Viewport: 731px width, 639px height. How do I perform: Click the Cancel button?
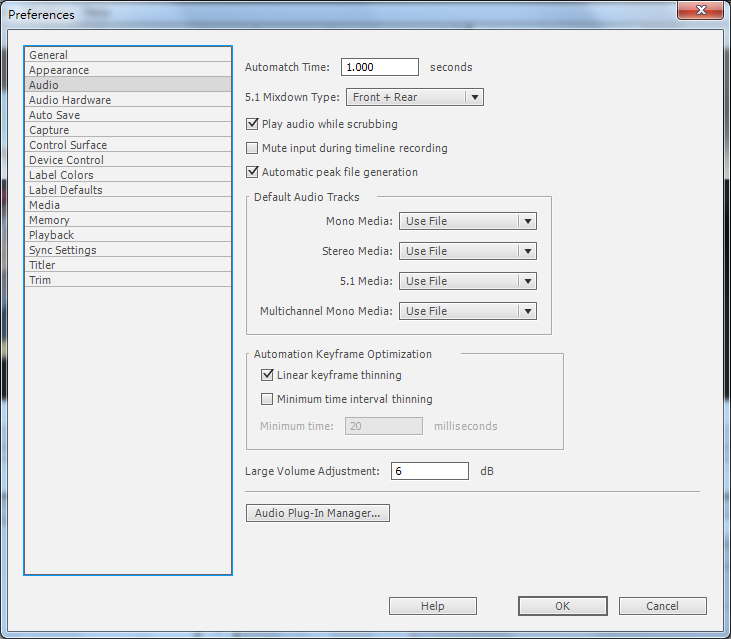(x=662, y=606)
